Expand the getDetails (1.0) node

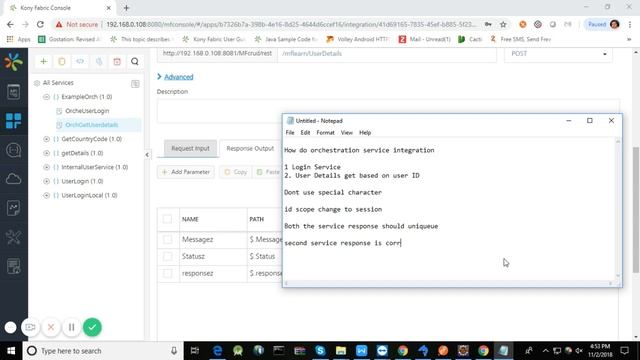pyautogui.click(x=46, y=153)
